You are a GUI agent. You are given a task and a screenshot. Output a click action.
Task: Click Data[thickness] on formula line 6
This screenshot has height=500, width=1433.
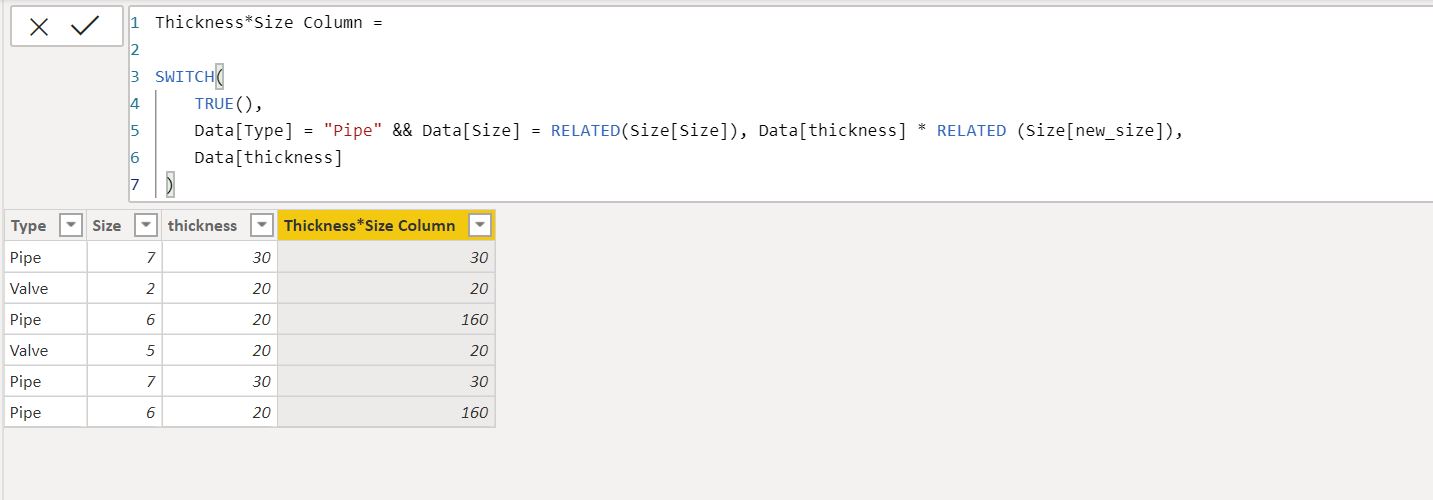[x=269, y=158]
